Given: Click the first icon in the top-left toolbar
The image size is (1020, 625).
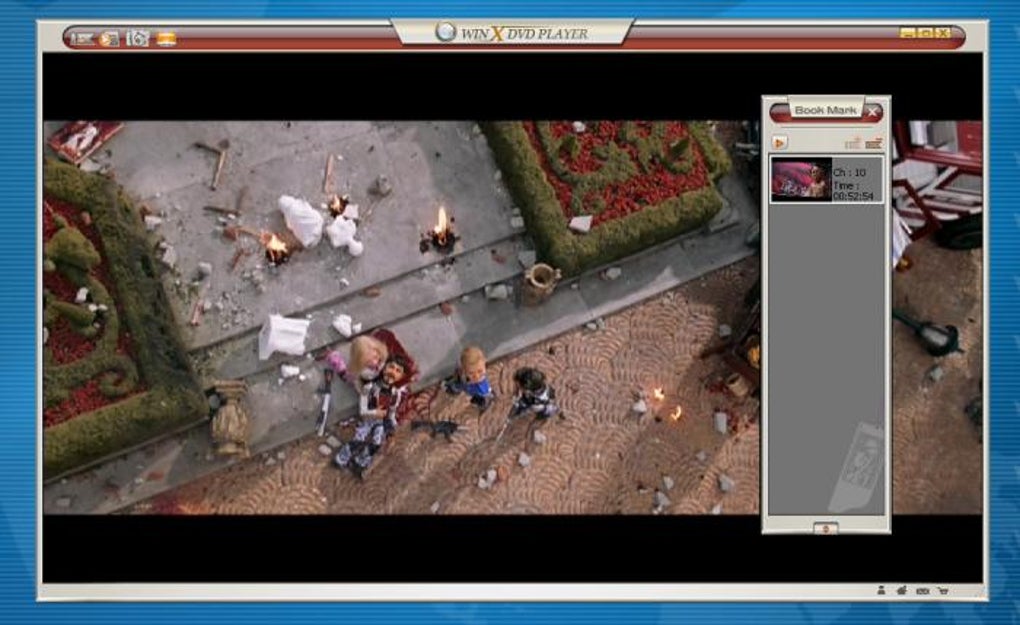Looking at the screenshot, I should [x=81, y=39].
